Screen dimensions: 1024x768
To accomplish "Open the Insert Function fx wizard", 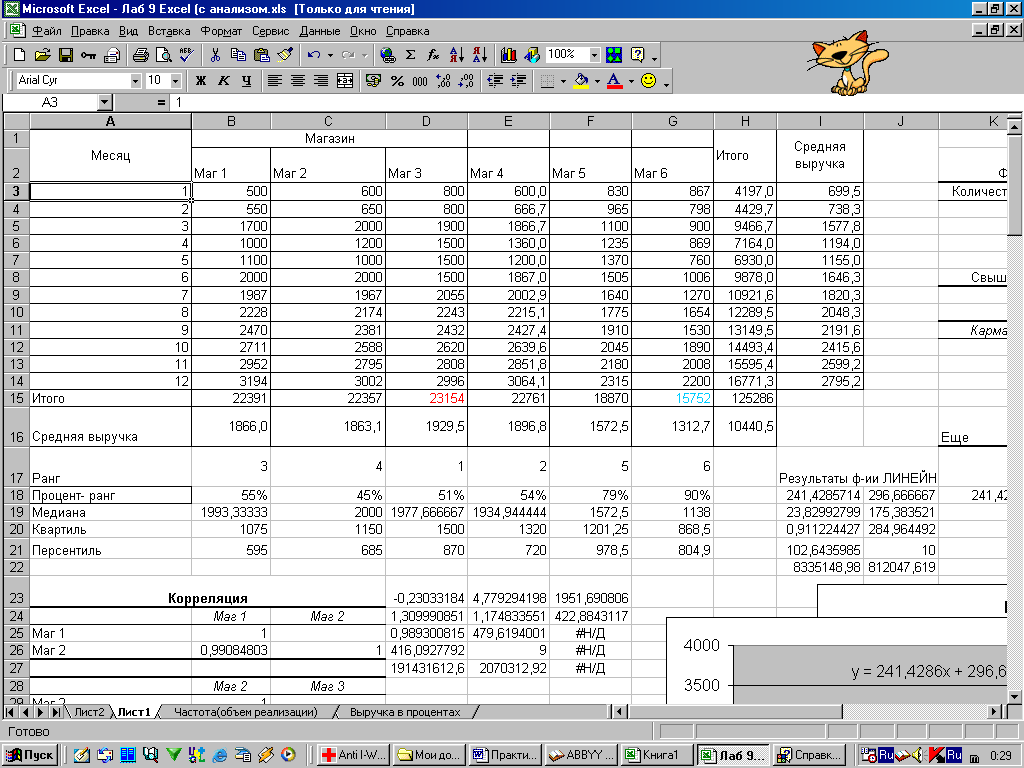I will click(433, 56).
